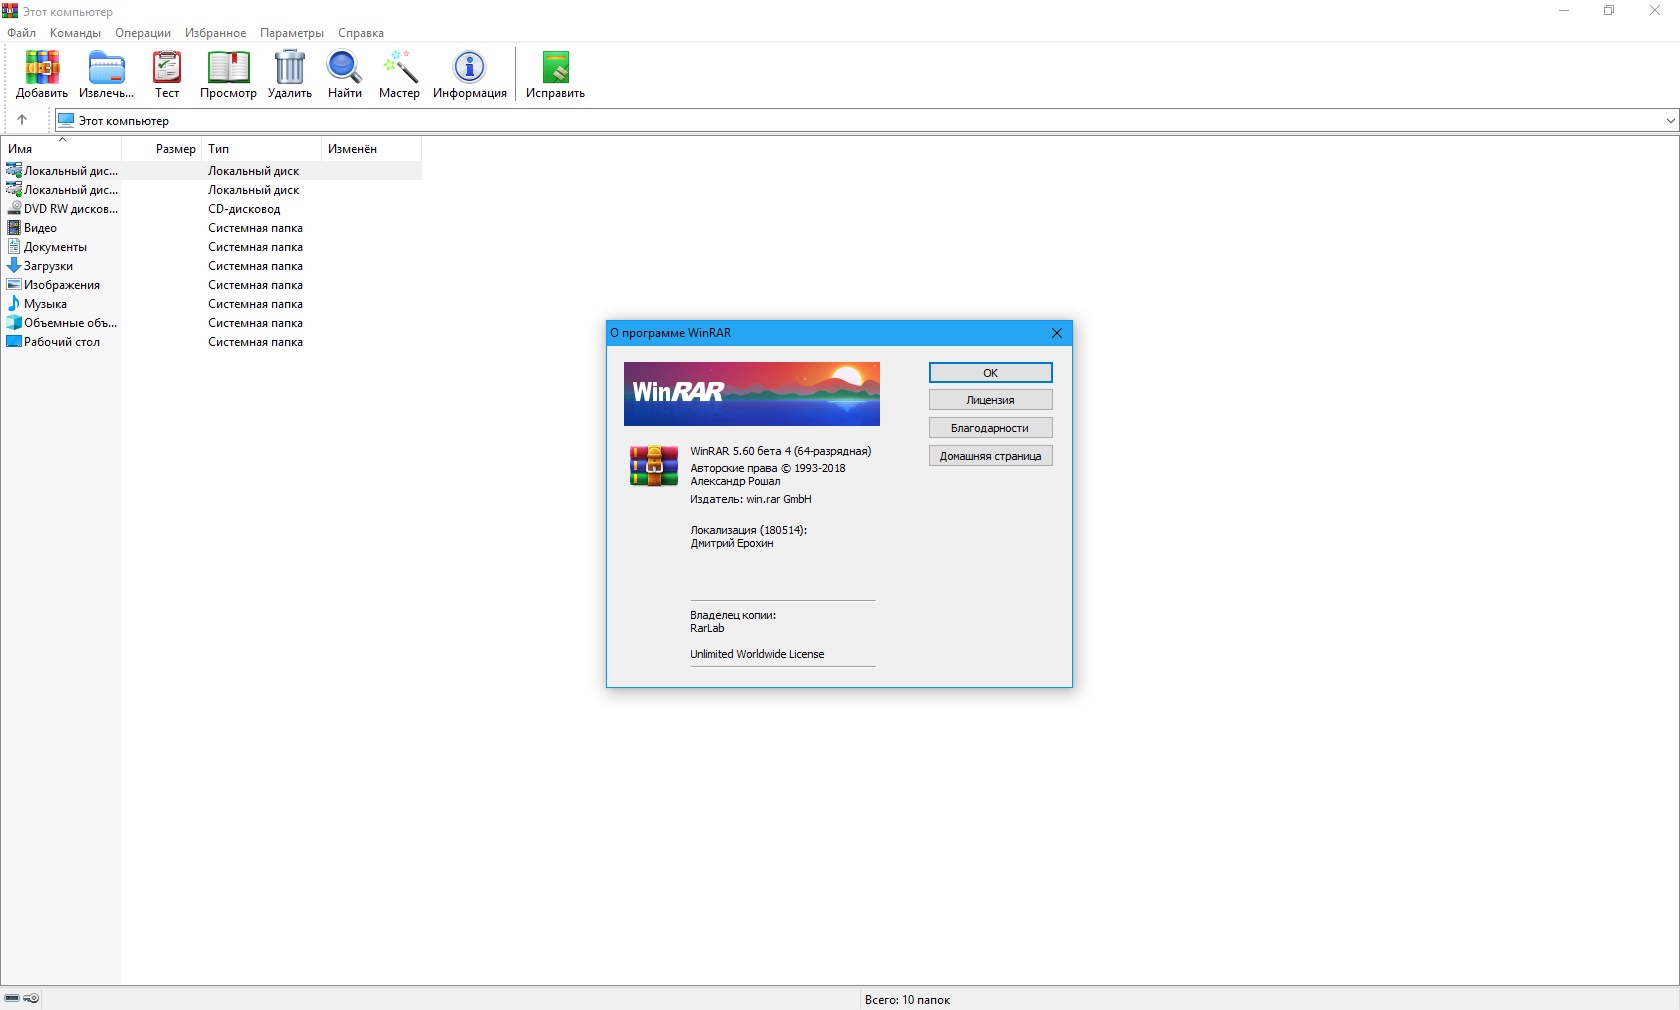Run the Тест archive test tool

(x=167, y=75)
